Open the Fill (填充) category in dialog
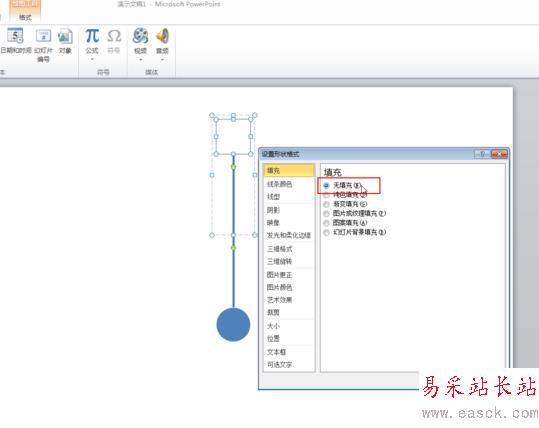 point(289,171)
